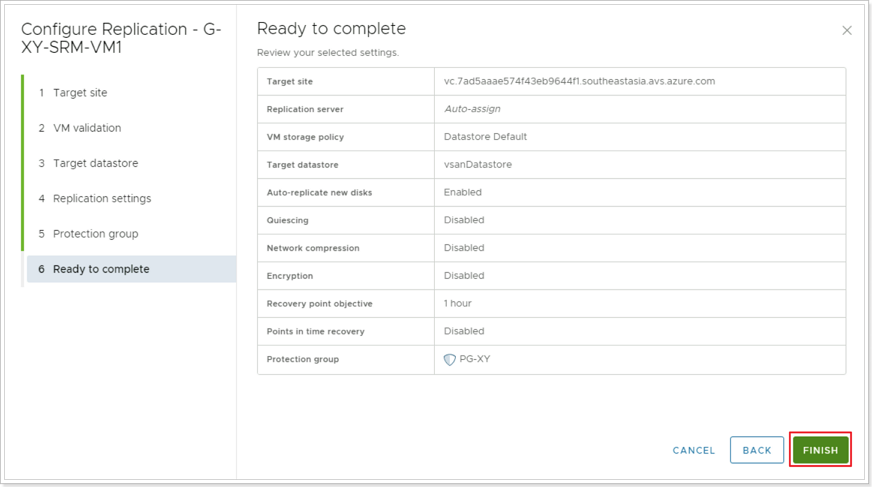The image size is (872, 487).
Task: Click the target site vCenter address value
Action: pyautogui.click(x=579, y=81)
